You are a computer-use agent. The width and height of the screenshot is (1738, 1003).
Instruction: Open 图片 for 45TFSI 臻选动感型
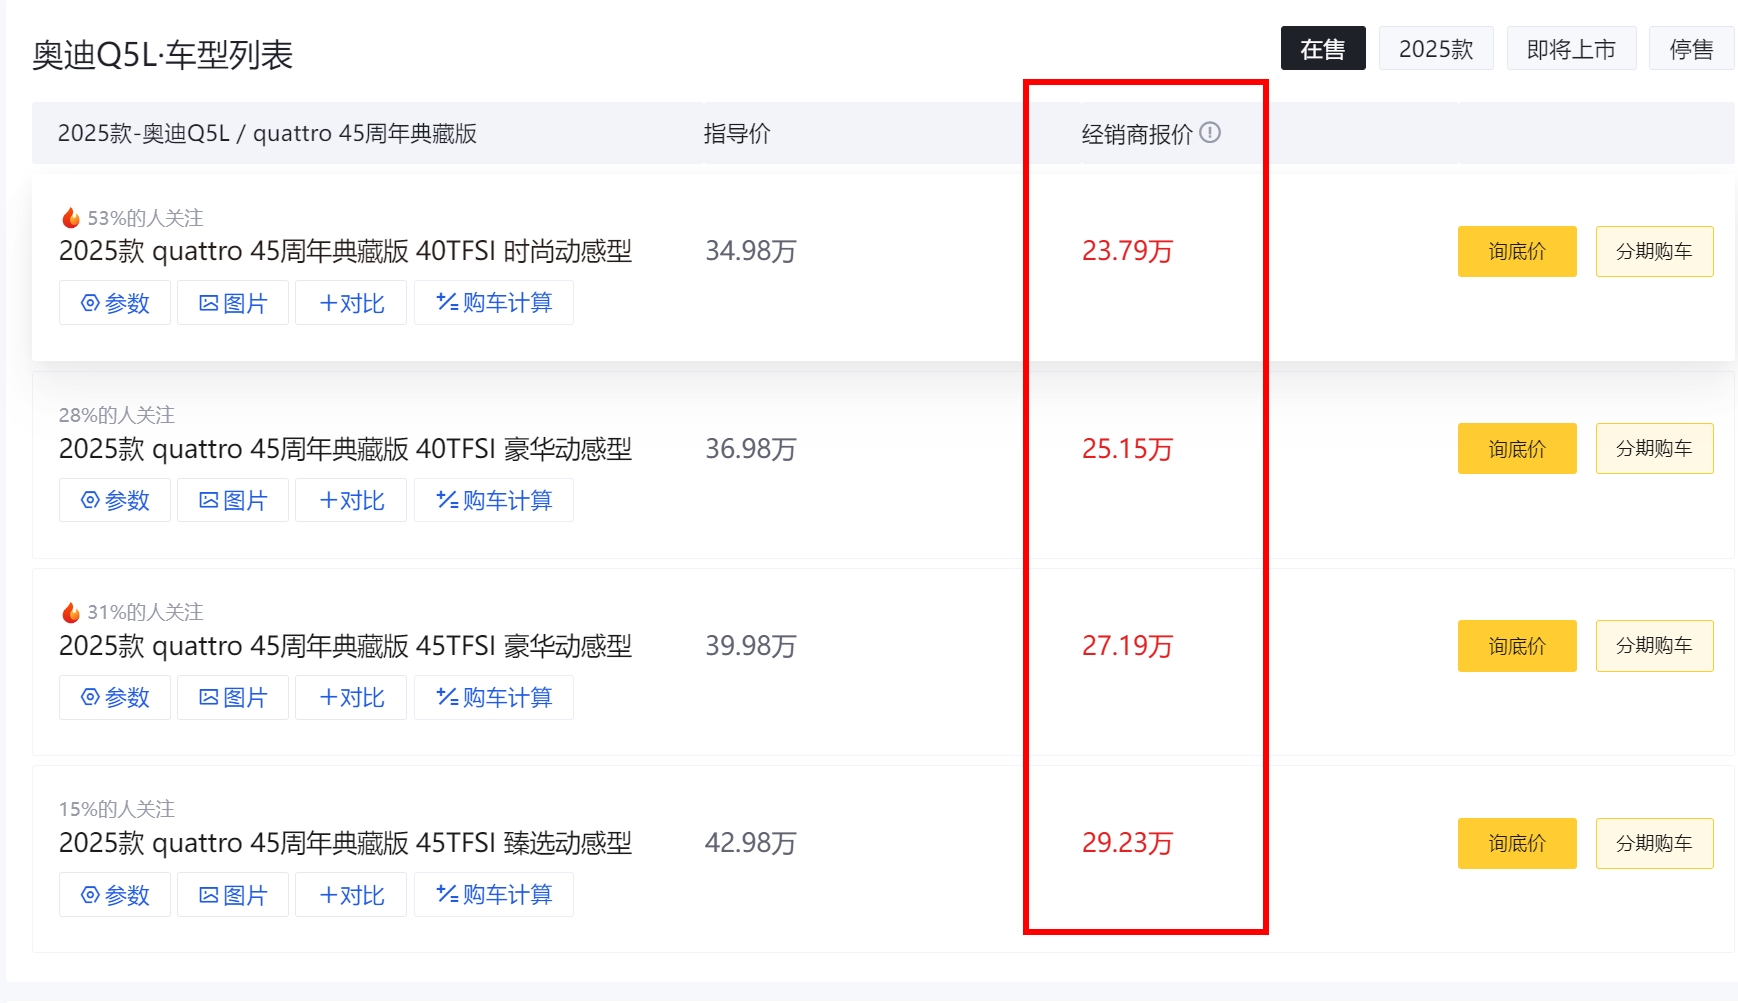point(233,894)
